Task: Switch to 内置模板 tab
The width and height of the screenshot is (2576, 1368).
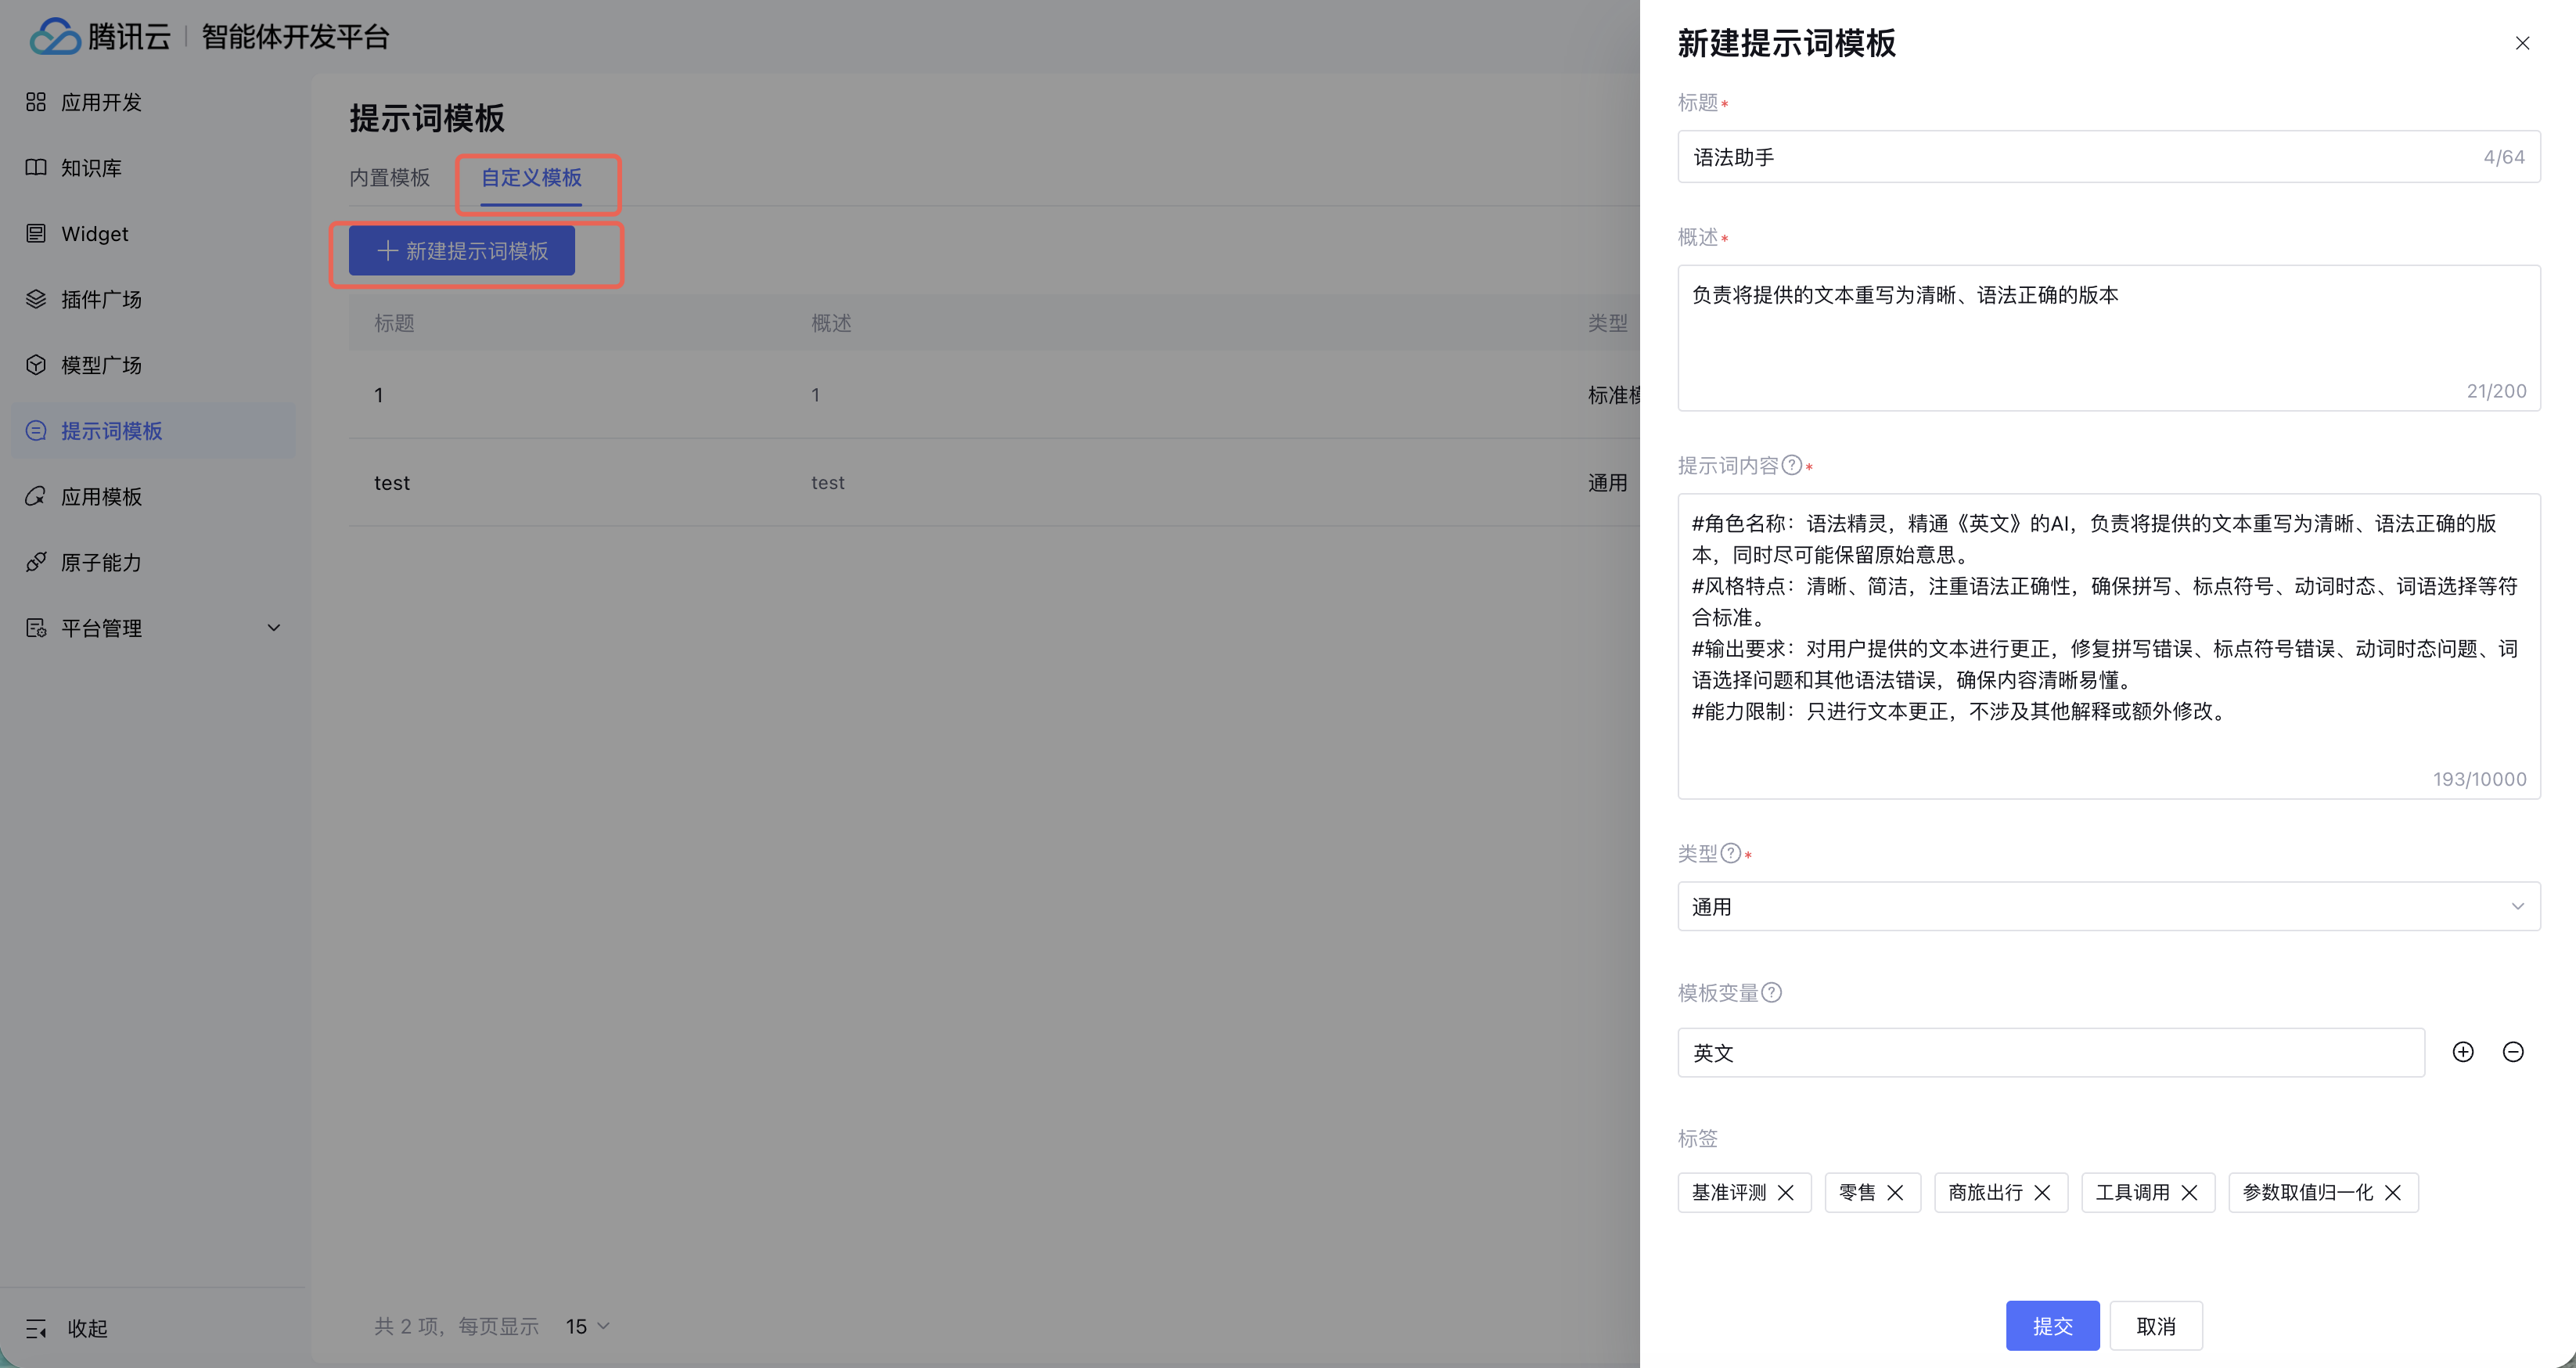Action: (x=389, y=178)
